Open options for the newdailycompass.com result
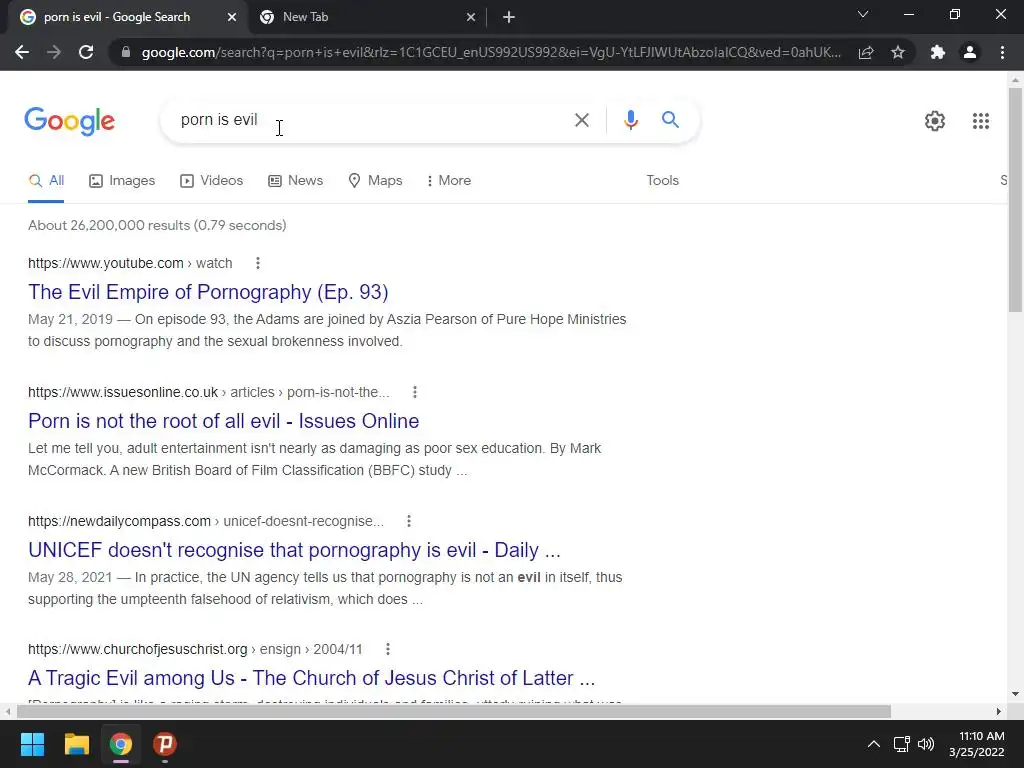The width and height of the screenshot is (1024, 768). (x=409, y=521)
